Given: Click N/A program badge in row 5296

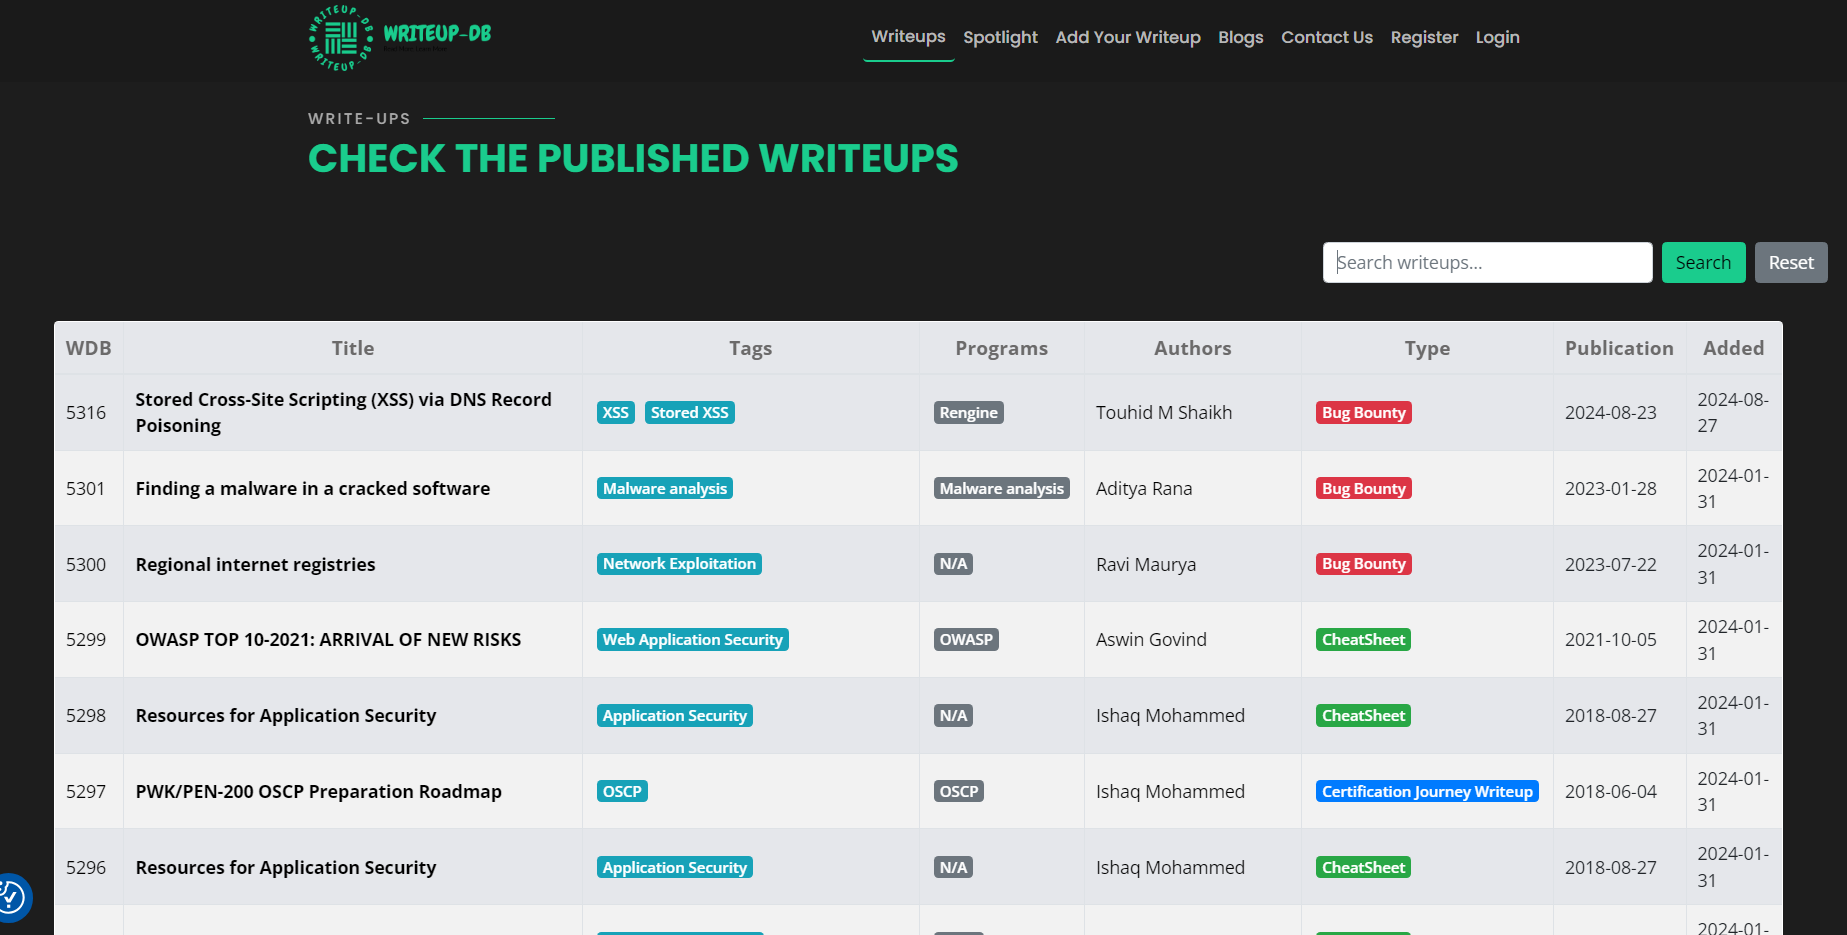Looking at the screenshot, I should (x=953, y=867).
